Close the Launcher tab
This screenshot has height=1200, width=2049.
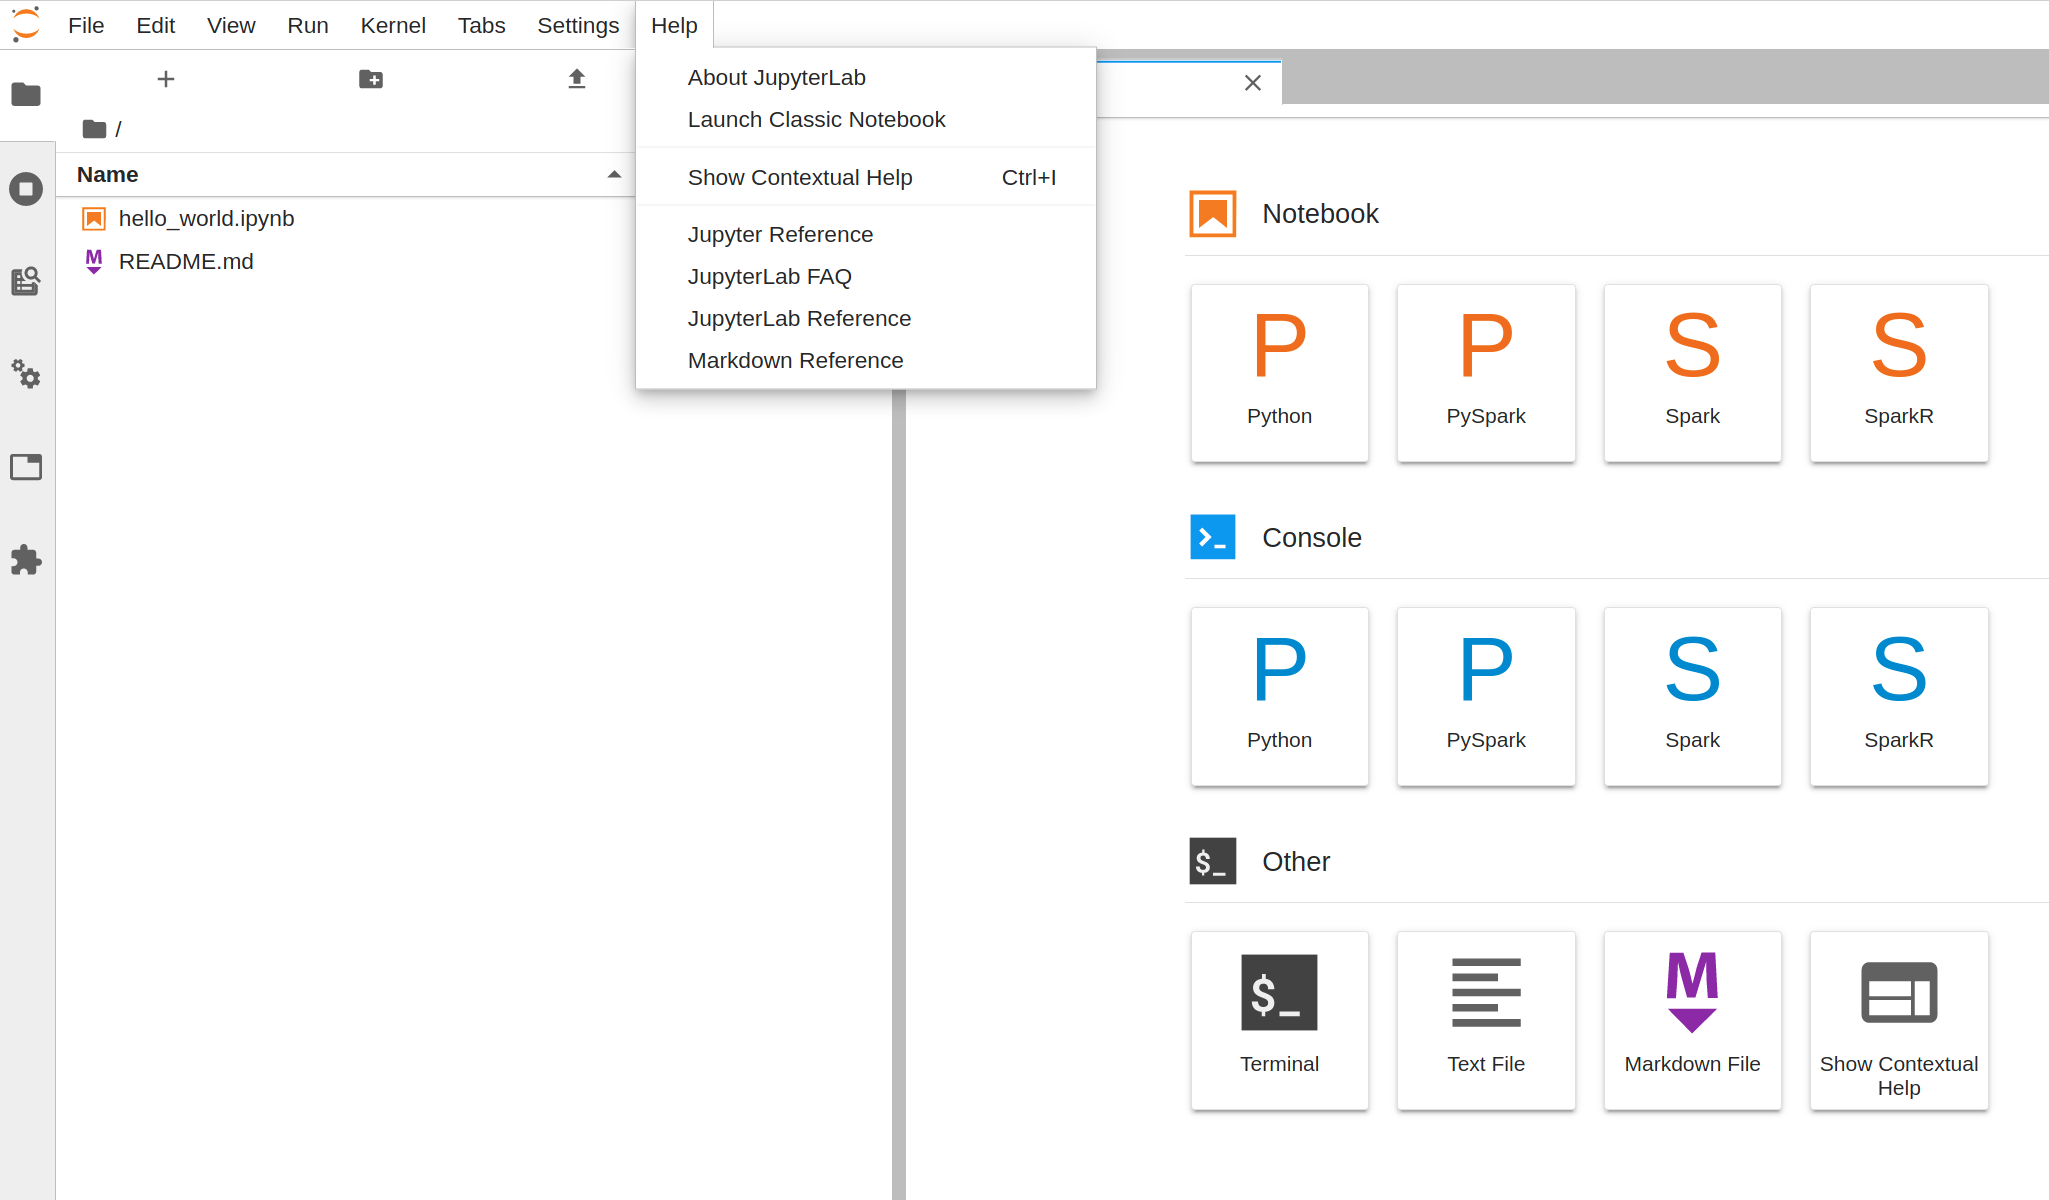pos(1253,83)
